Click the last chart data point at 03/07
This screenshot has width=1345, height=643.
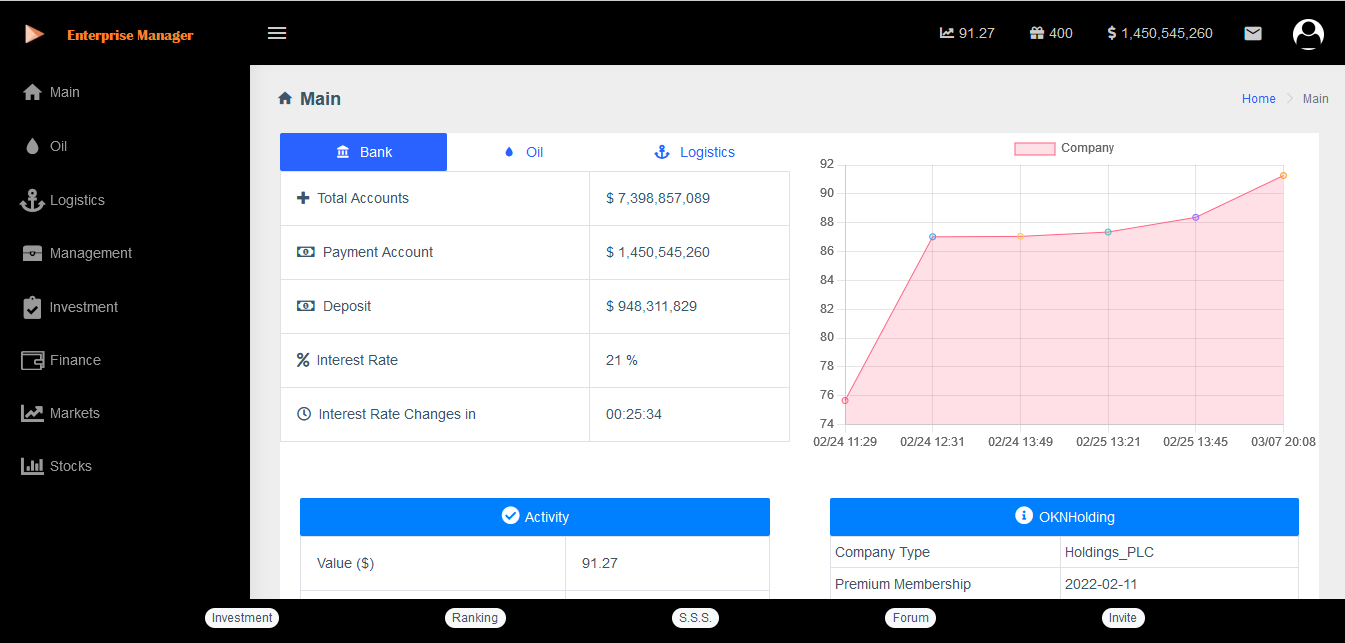point(1283,175)
